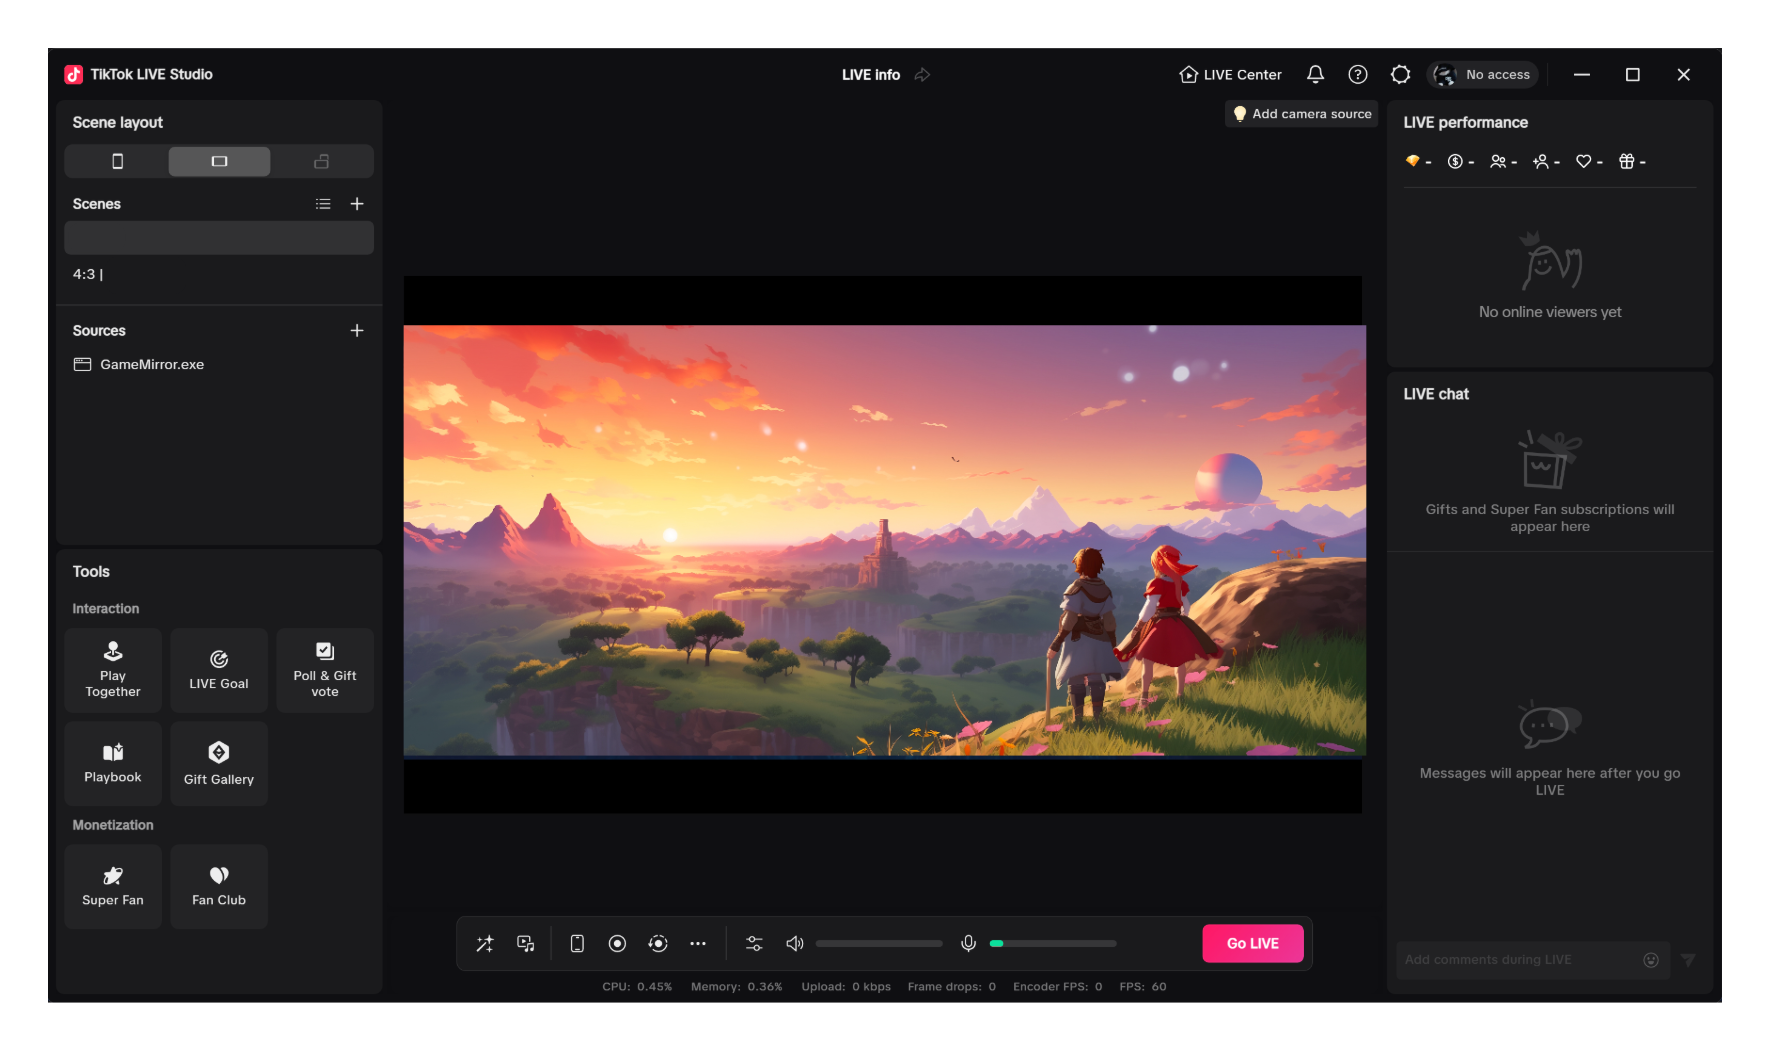
Task: Expand more options with the three dots
Action: pyautogui.click(x=698, y=944)
